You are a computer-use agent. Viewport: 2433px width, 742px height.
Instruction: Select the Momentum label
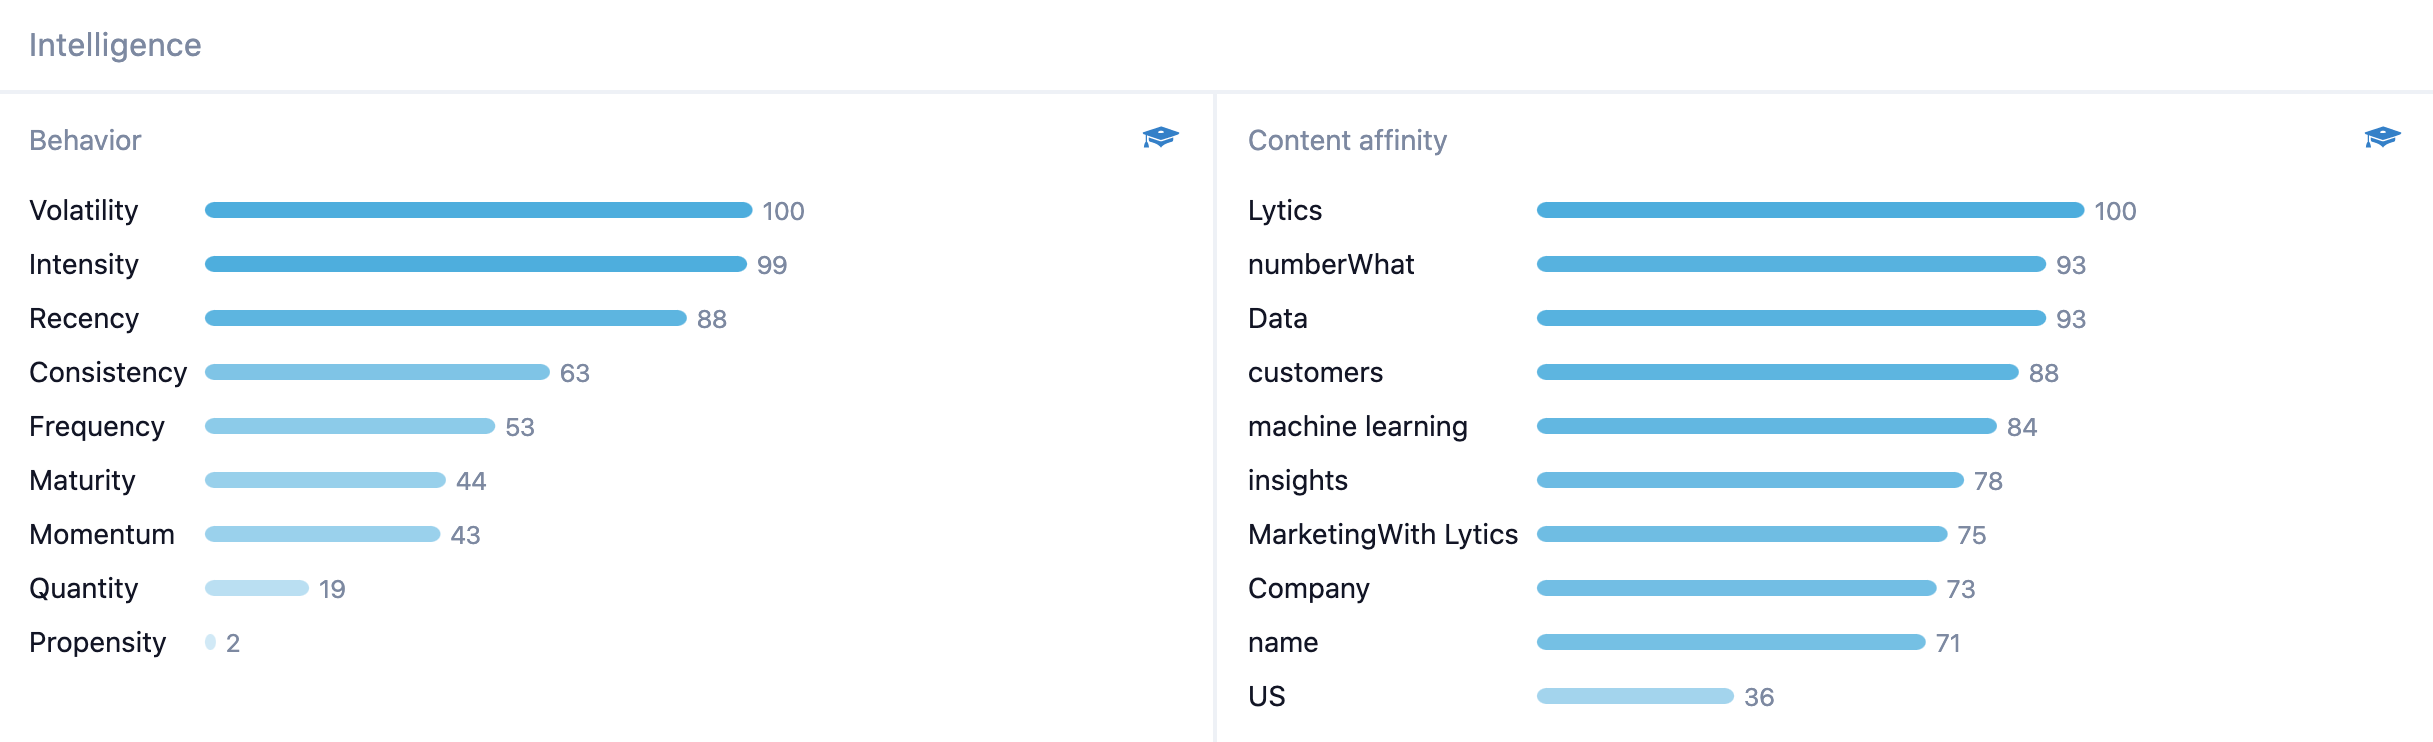tap(102, 534)
